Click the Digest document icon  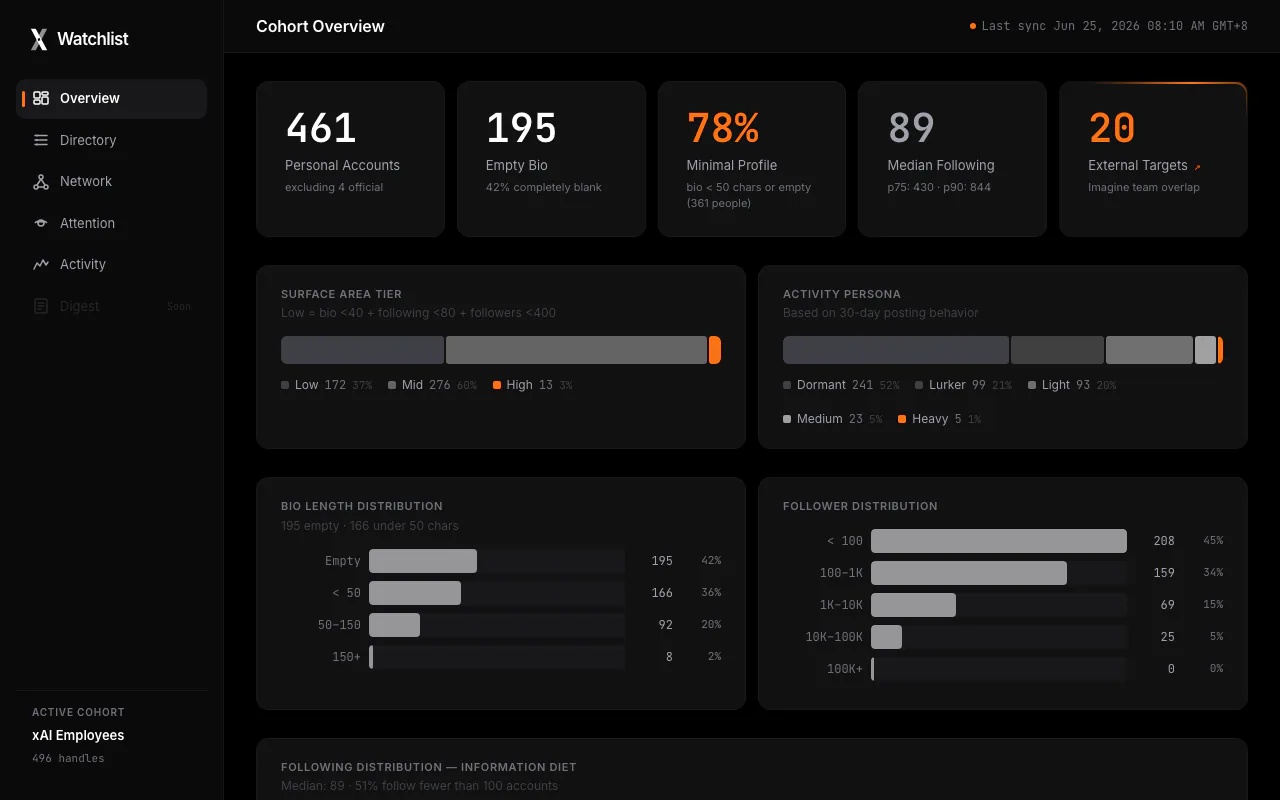point(41,306)
